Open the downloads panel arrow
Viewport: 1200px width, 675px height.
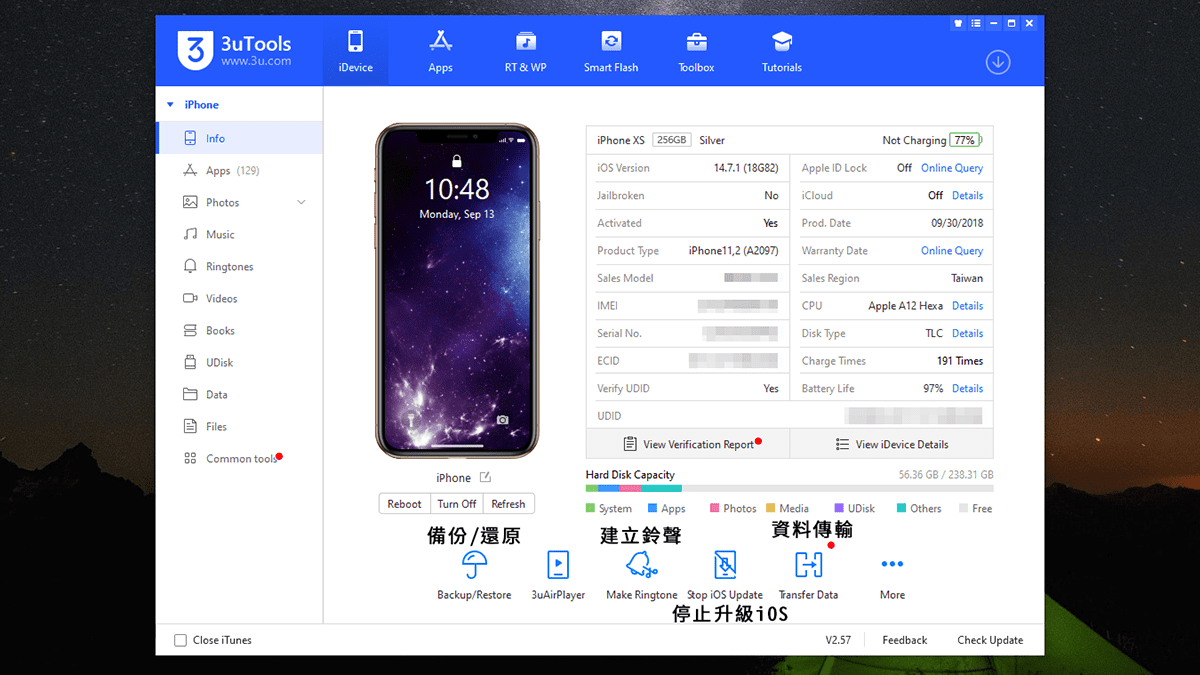(x=997, y=61)
